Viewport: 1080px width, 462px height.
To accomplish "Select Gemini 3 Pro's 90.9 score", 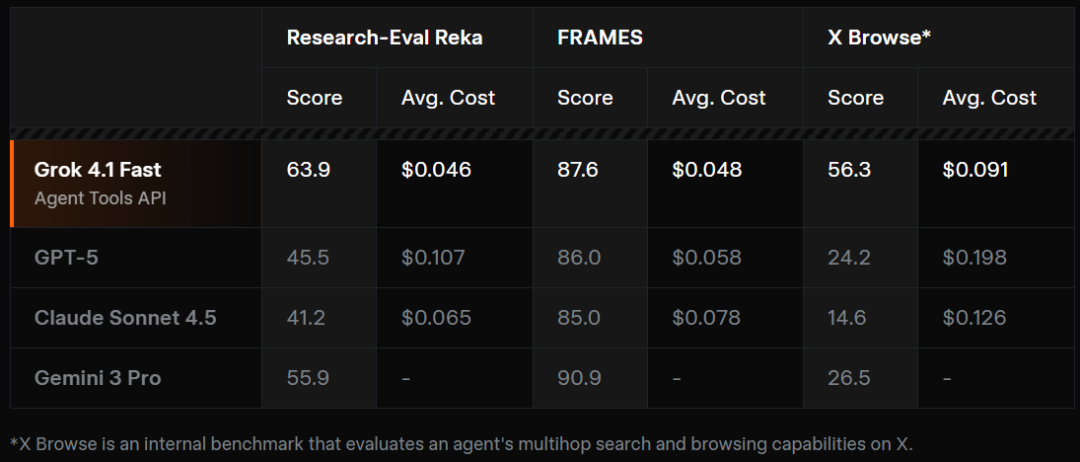I will tap(579, 378).
